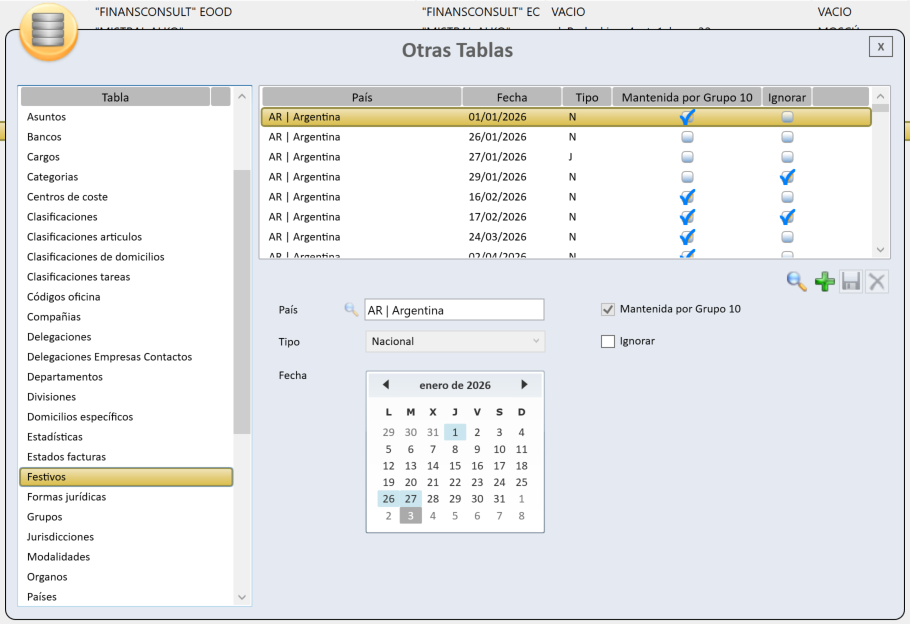Screen dimensions: 910x624
Task: Close the Otras Tablas dialog
Action: (880, 47)
